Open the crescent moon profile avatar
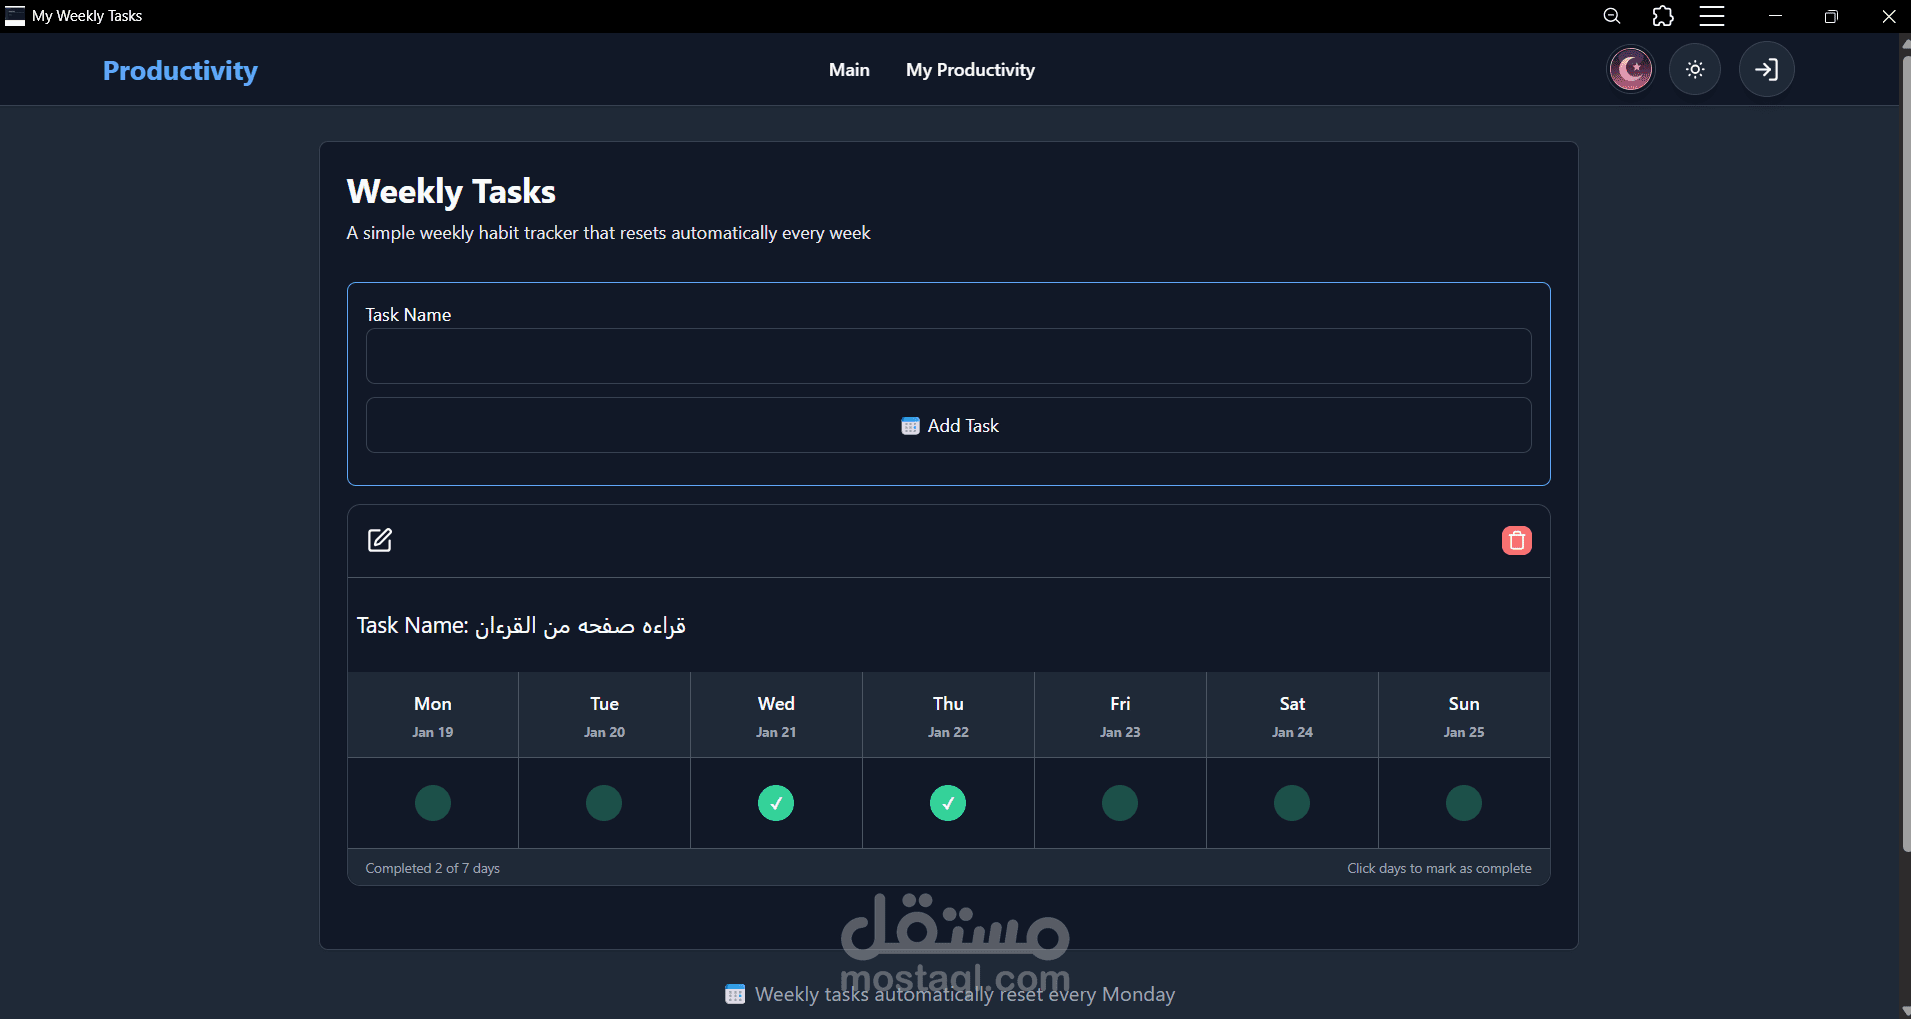1911x1019 pixels. [1630, 69]
